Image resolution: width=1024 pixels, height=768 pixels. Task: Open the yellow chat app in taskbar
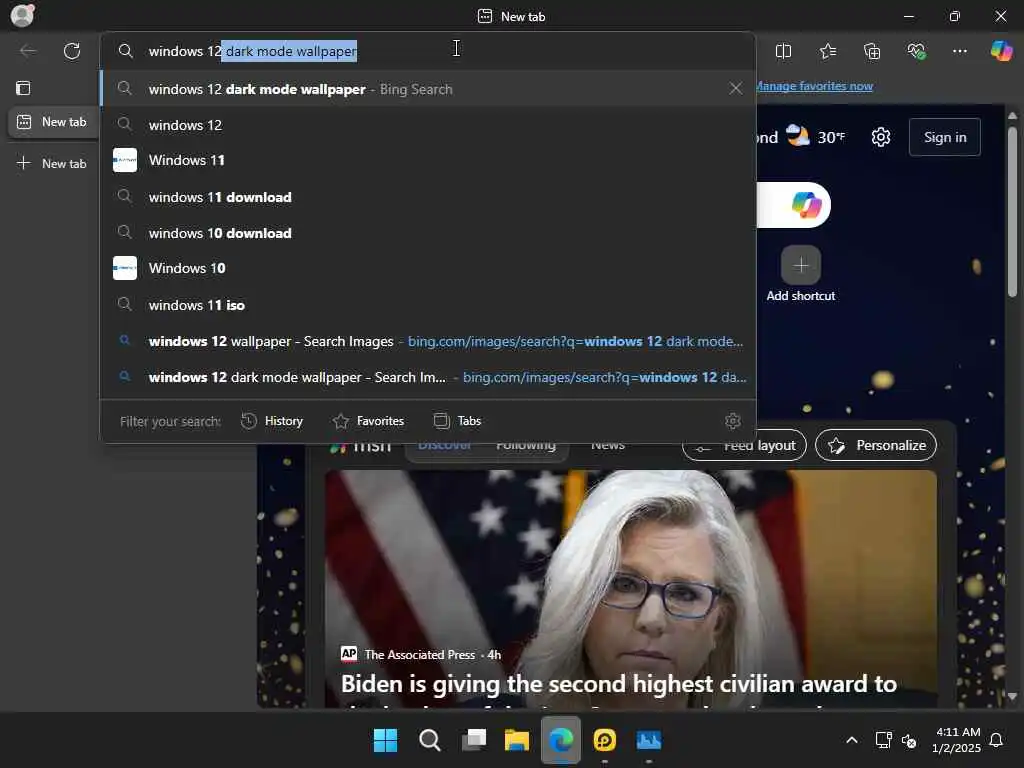click(x=605, y=740)
